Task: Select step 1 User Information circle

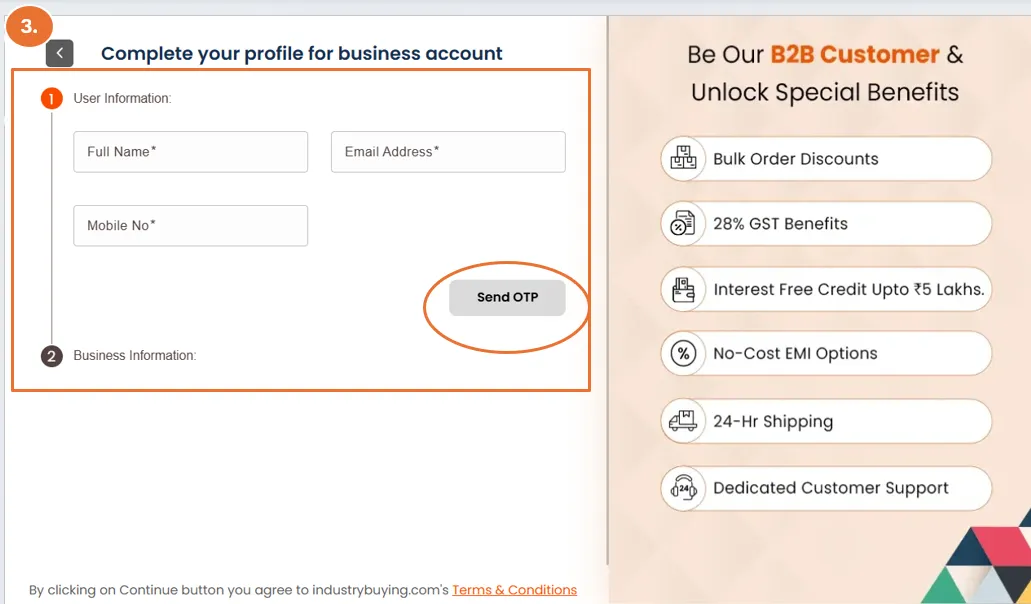Action: click(x=51, y=99)
